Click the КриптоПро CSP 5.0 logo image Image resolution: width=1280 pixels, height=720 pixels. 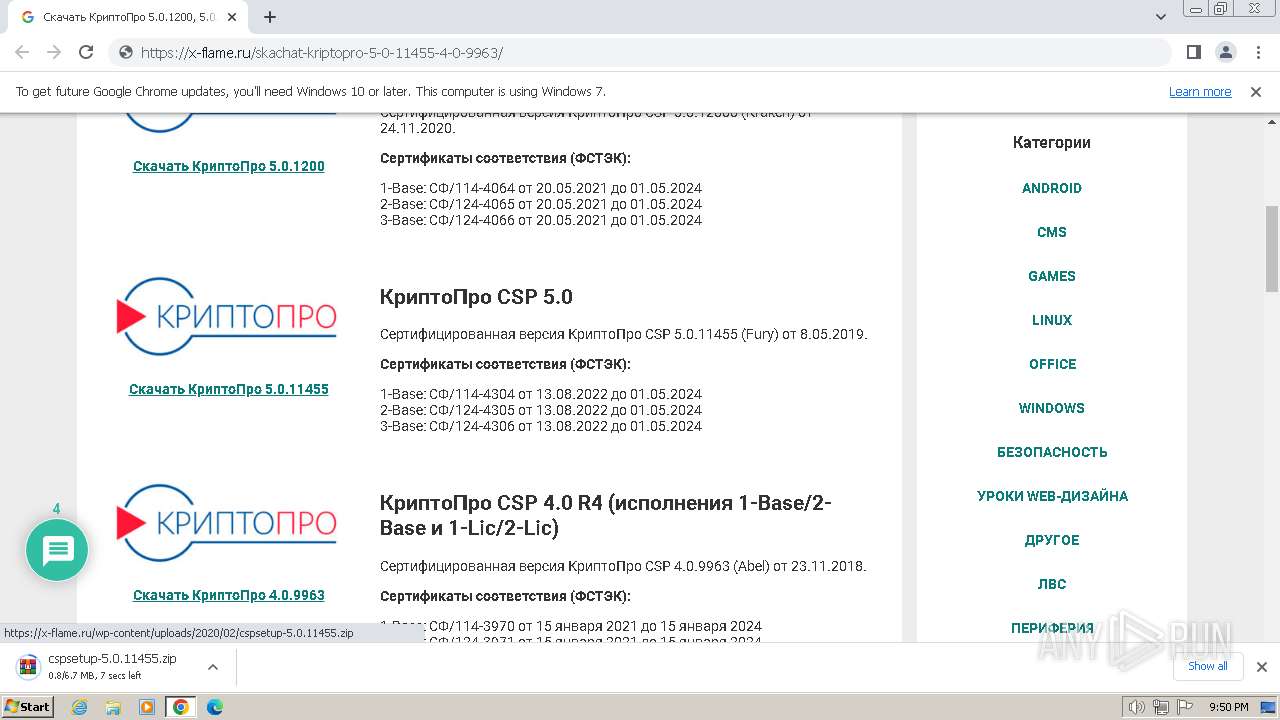(x=227, y=317)
